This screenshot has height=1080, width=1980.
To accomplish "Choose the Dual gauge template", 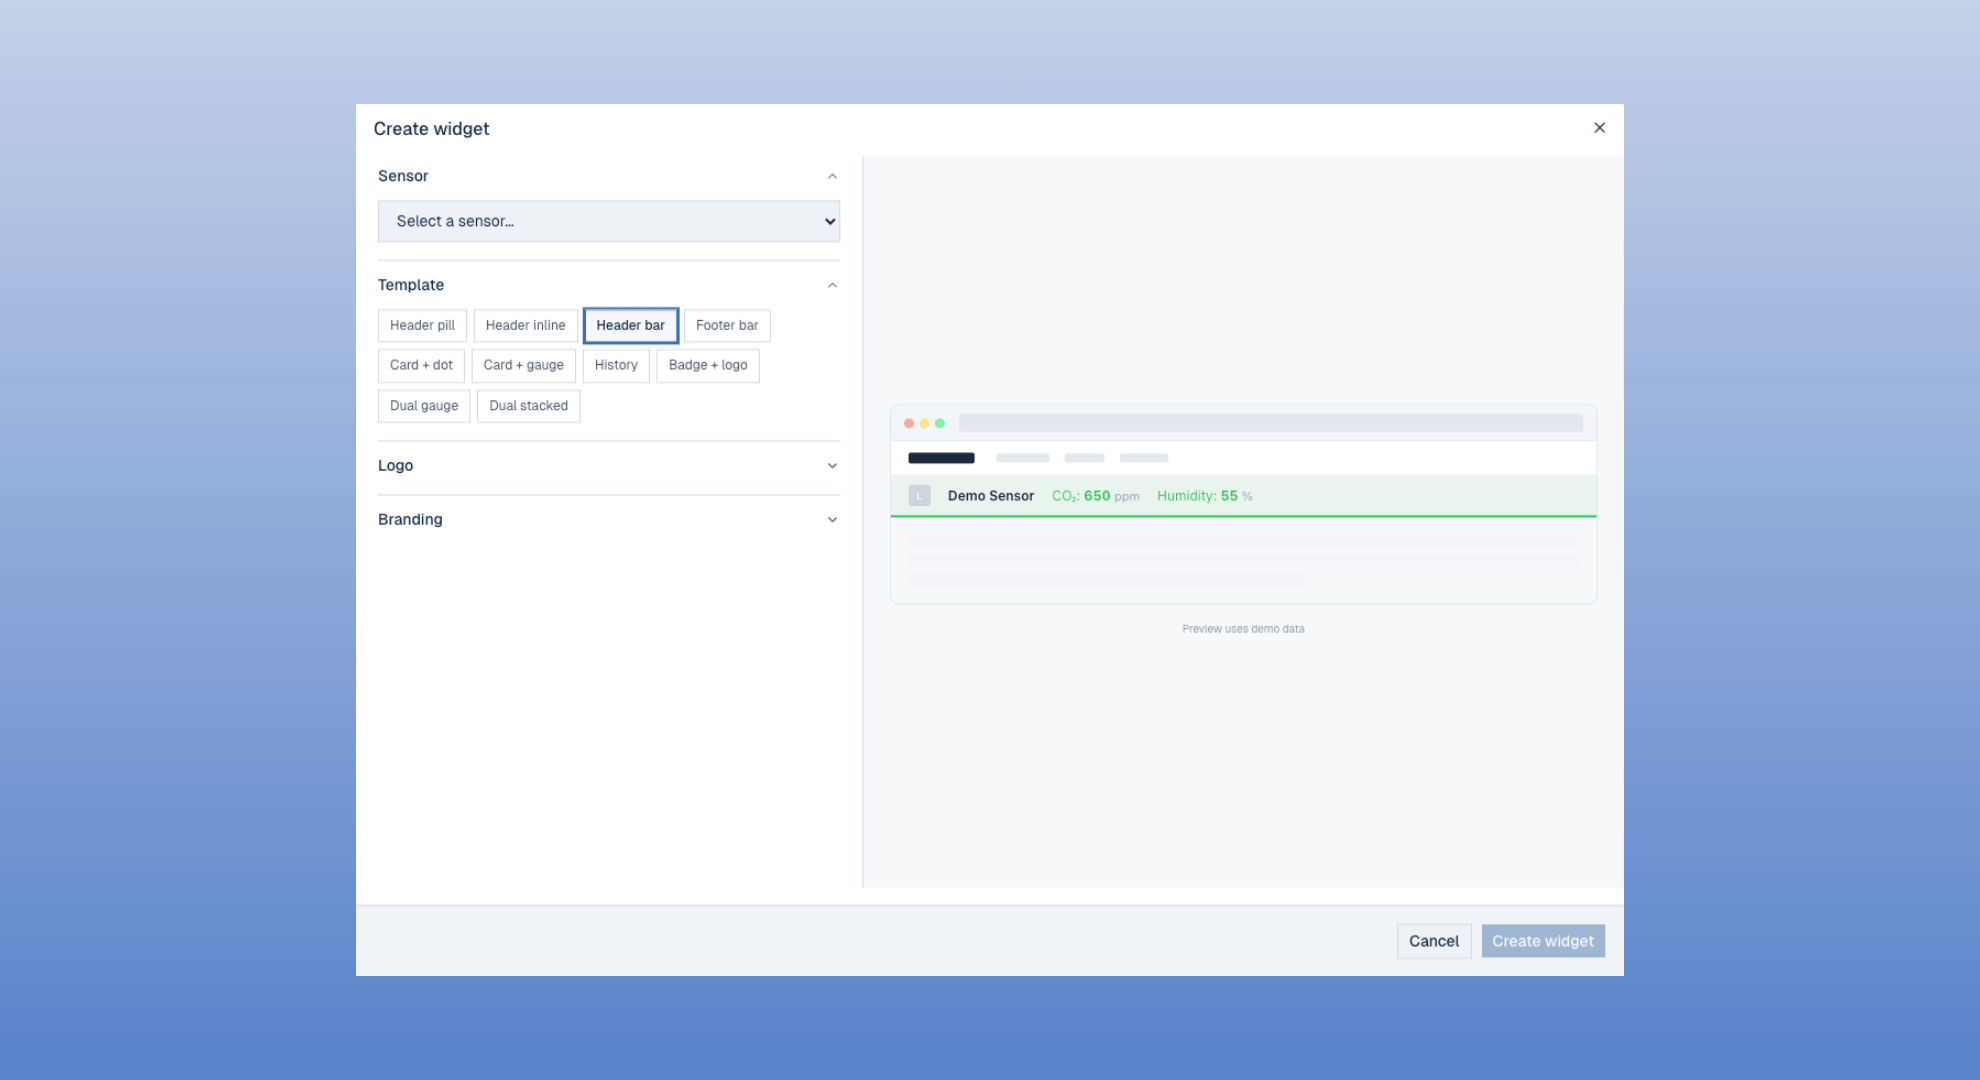I will 424,406.
